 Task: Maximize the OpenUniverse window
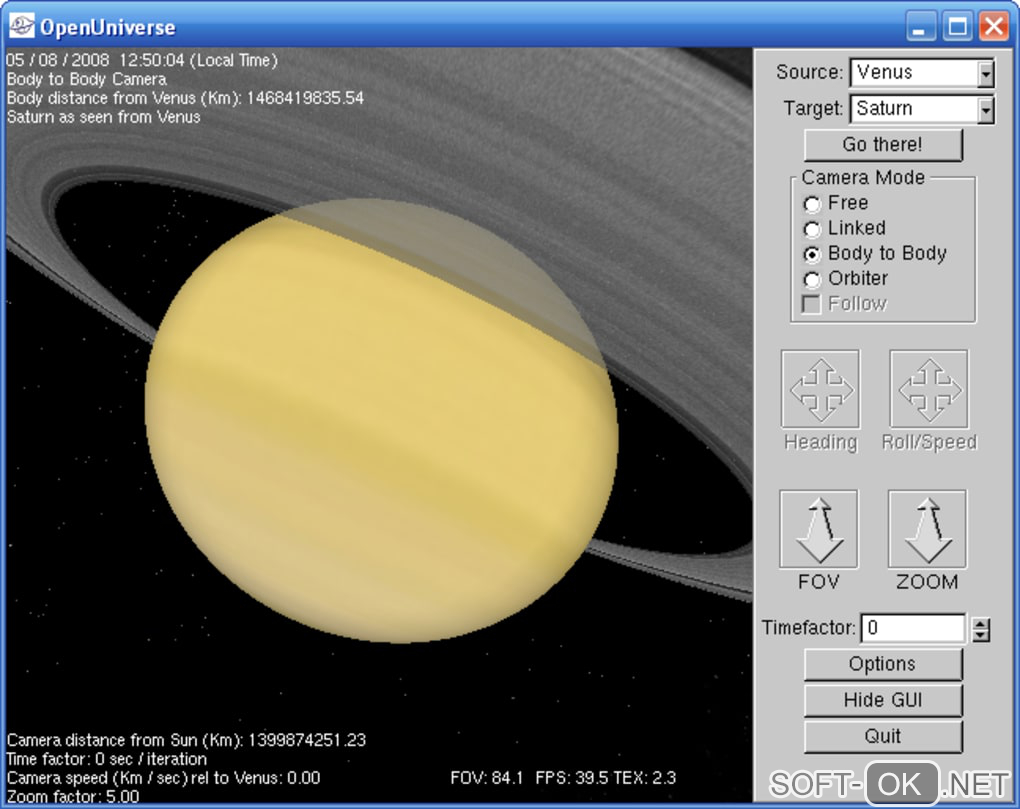click(957, 26)
